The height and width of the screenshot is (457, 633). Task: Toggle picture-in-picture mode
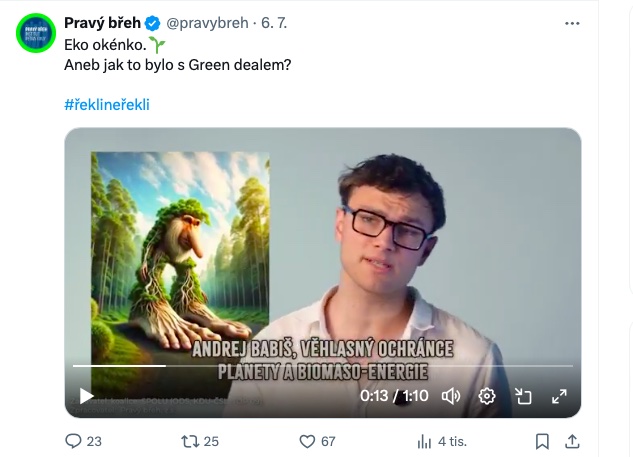coord(523,396)
